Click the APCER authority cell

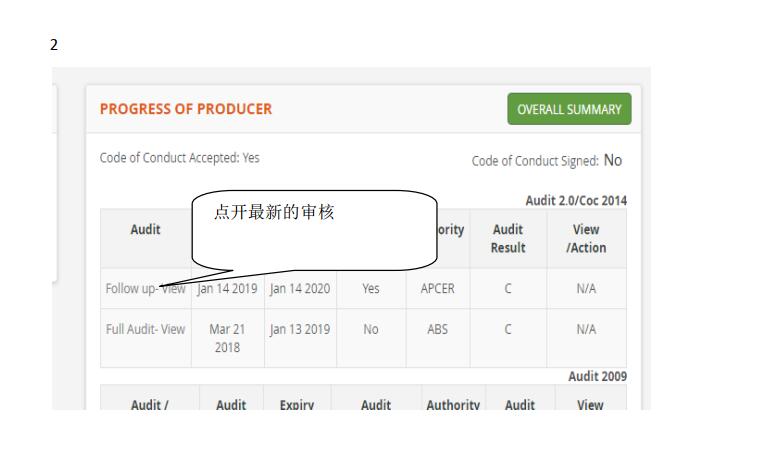coord(437,289)
